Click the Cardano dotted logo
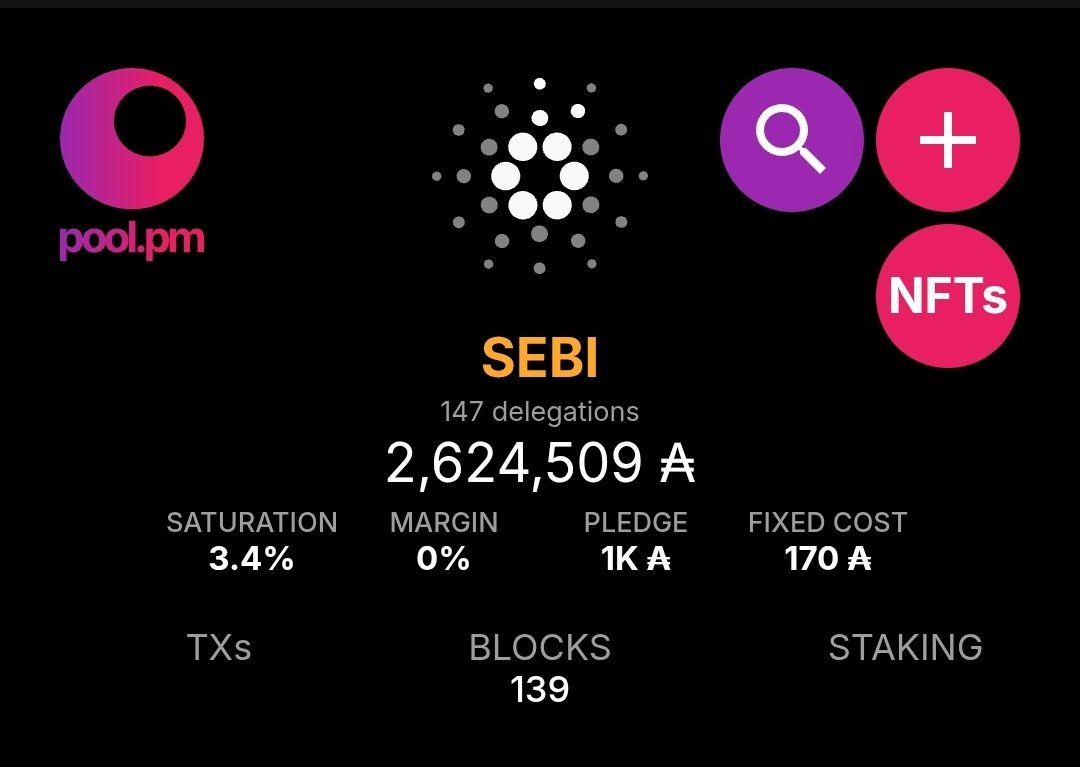Viewport: 1080px width, 767px height. [x=540, y=176]
